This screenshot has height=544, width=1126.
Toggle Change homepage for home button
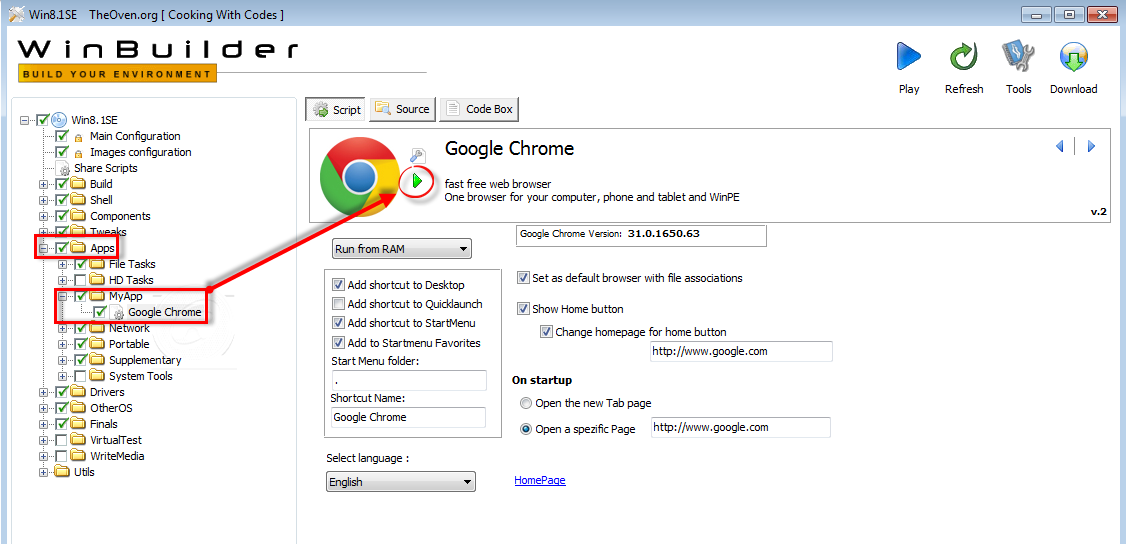click(x=547, y=332)
